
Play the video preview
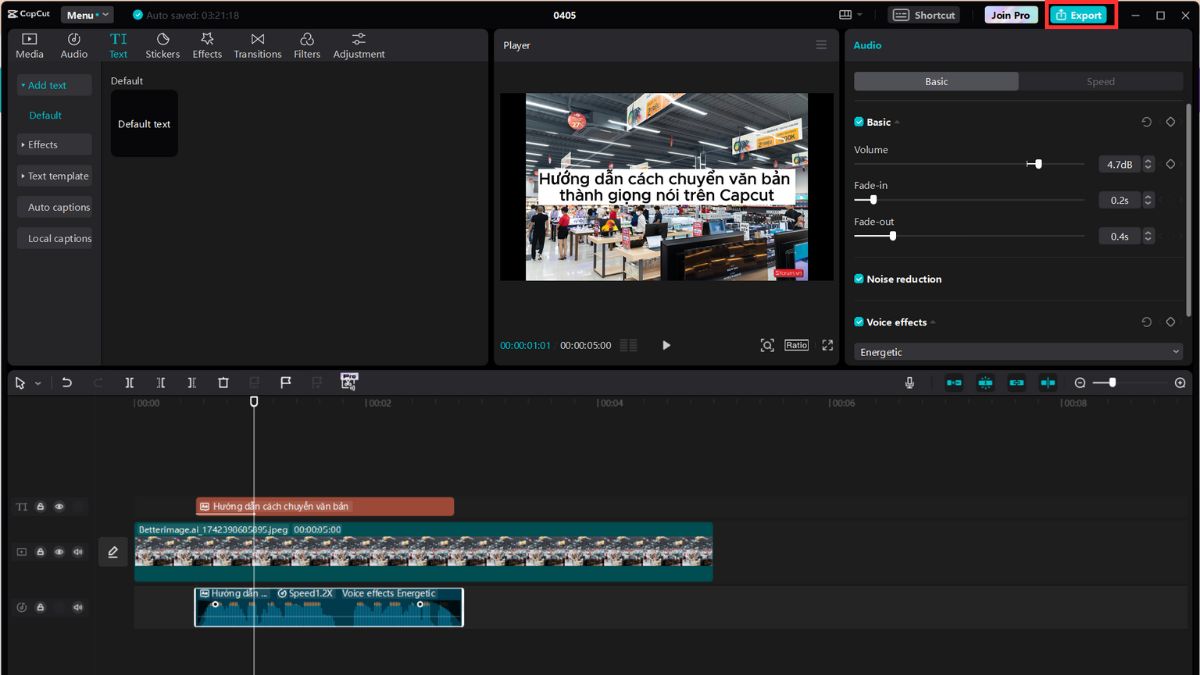pos(666,345)
